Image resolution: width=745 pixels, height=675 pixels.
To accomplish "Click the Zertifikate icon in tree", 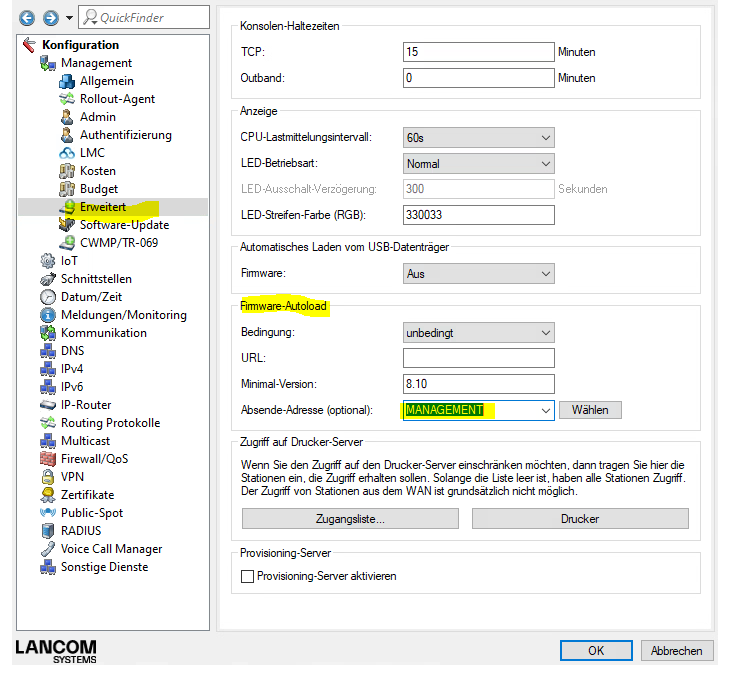I will [47, 495].
